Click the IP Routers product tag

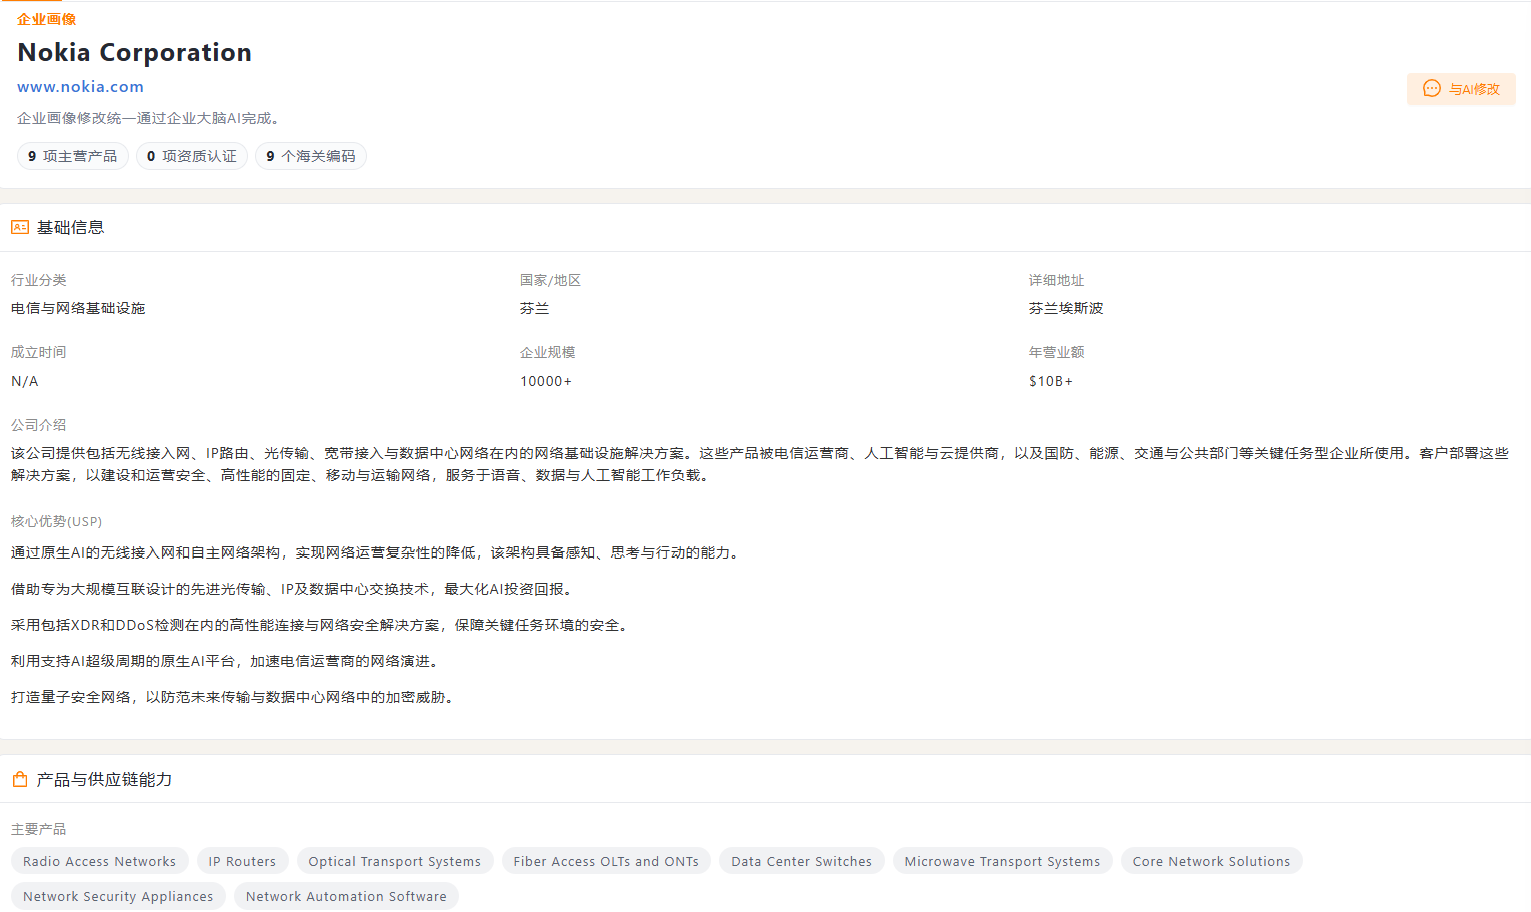(x=242, y=861)
